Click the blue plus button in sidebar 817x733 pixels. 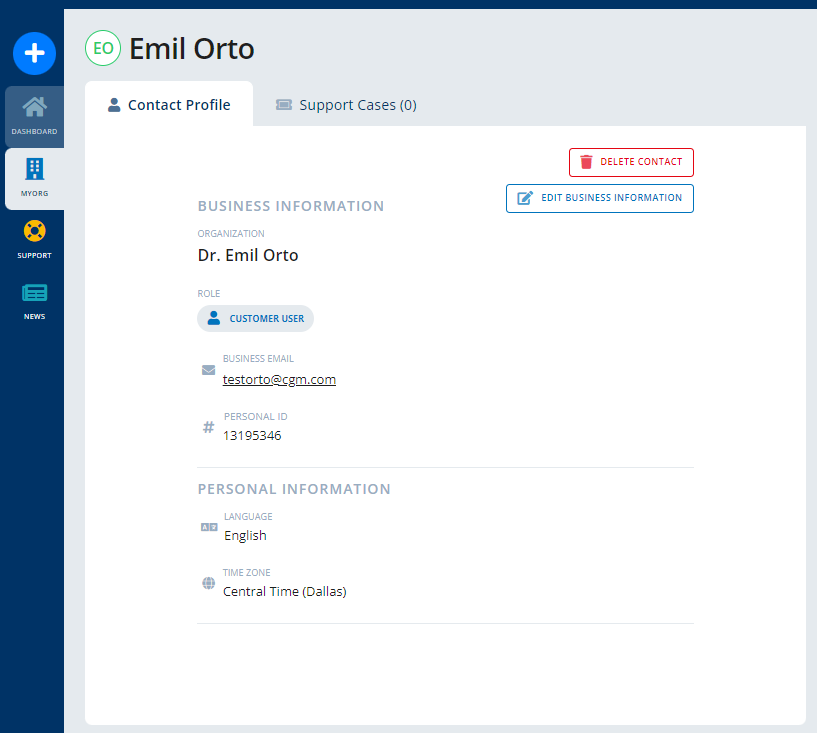(33, 53)
